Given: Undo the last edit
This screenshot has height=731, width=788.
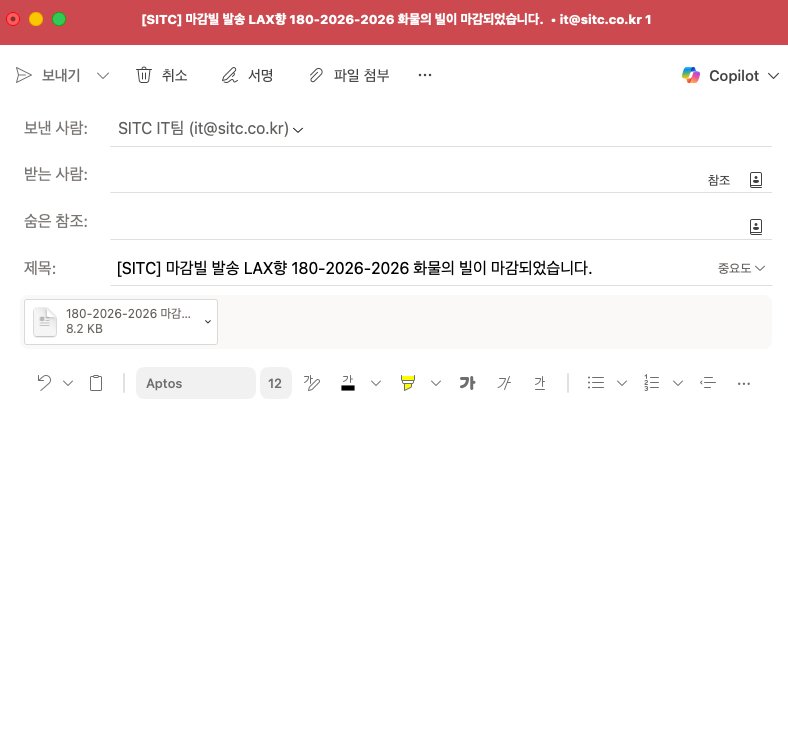Looking at the screenshot, I should (x=44, y=383).
